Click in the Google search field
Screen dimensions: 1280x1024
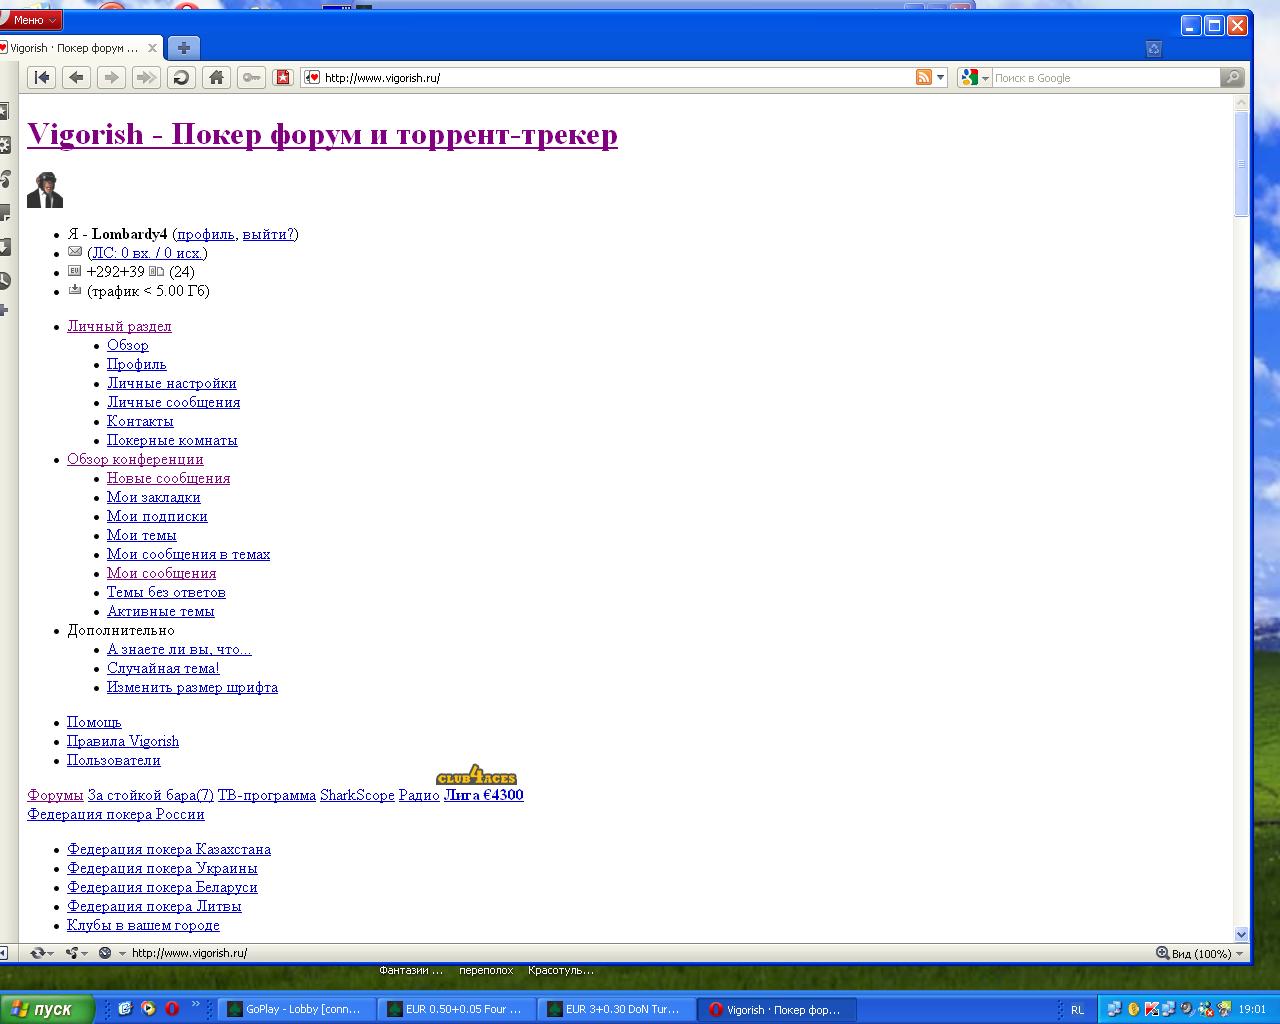point(1100,77)
